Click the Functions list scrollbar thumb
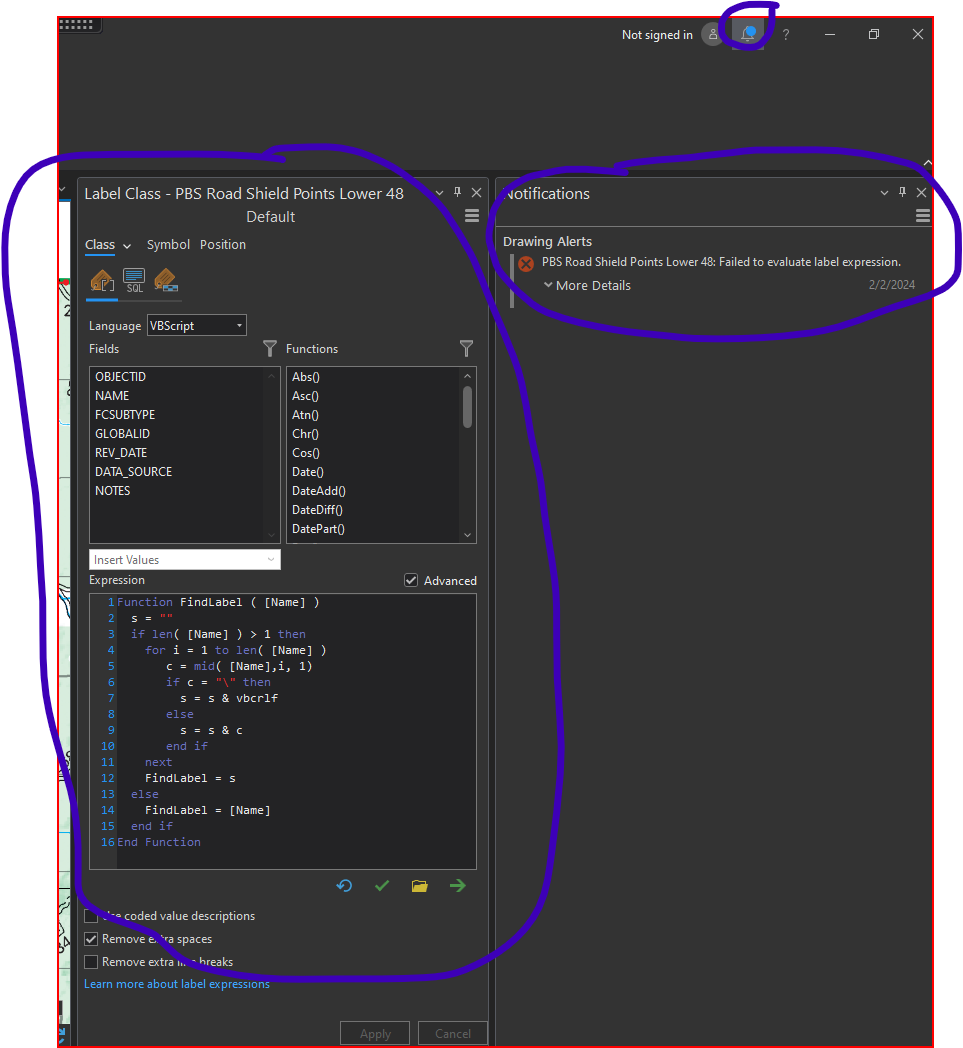 click(467, 406)
